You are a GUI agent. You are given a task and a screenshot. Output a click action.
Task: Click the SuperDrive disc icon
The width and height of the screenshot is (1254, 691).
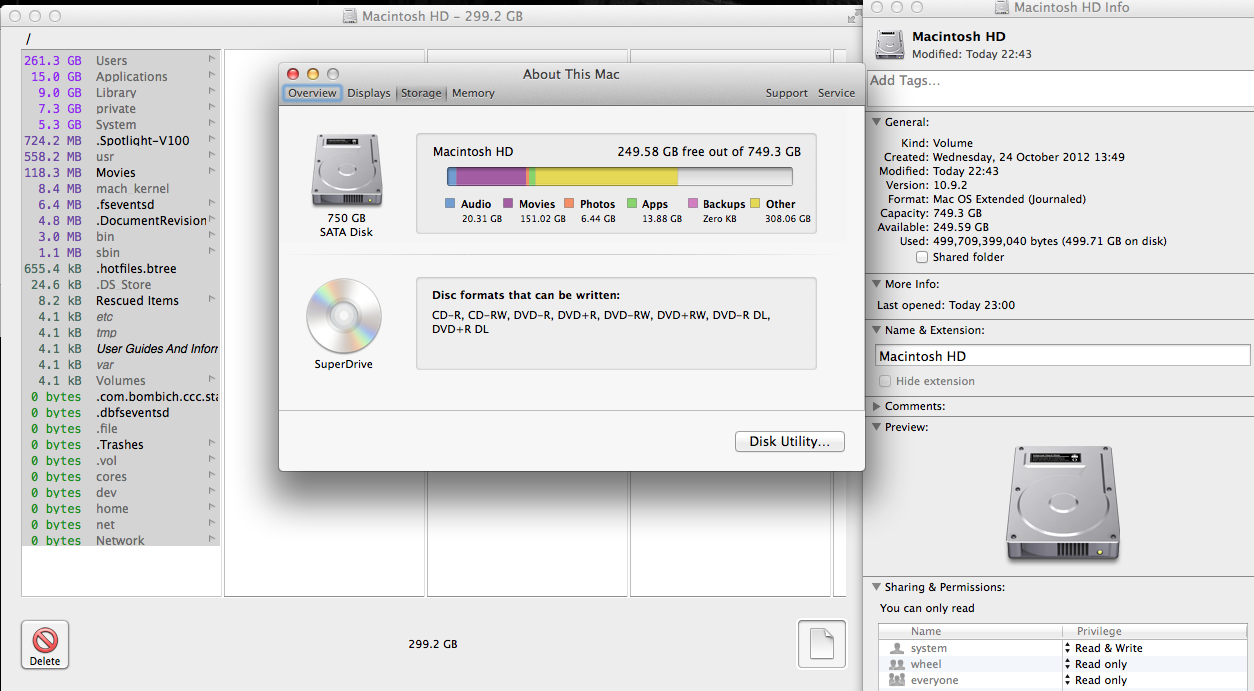click(344, 316)
